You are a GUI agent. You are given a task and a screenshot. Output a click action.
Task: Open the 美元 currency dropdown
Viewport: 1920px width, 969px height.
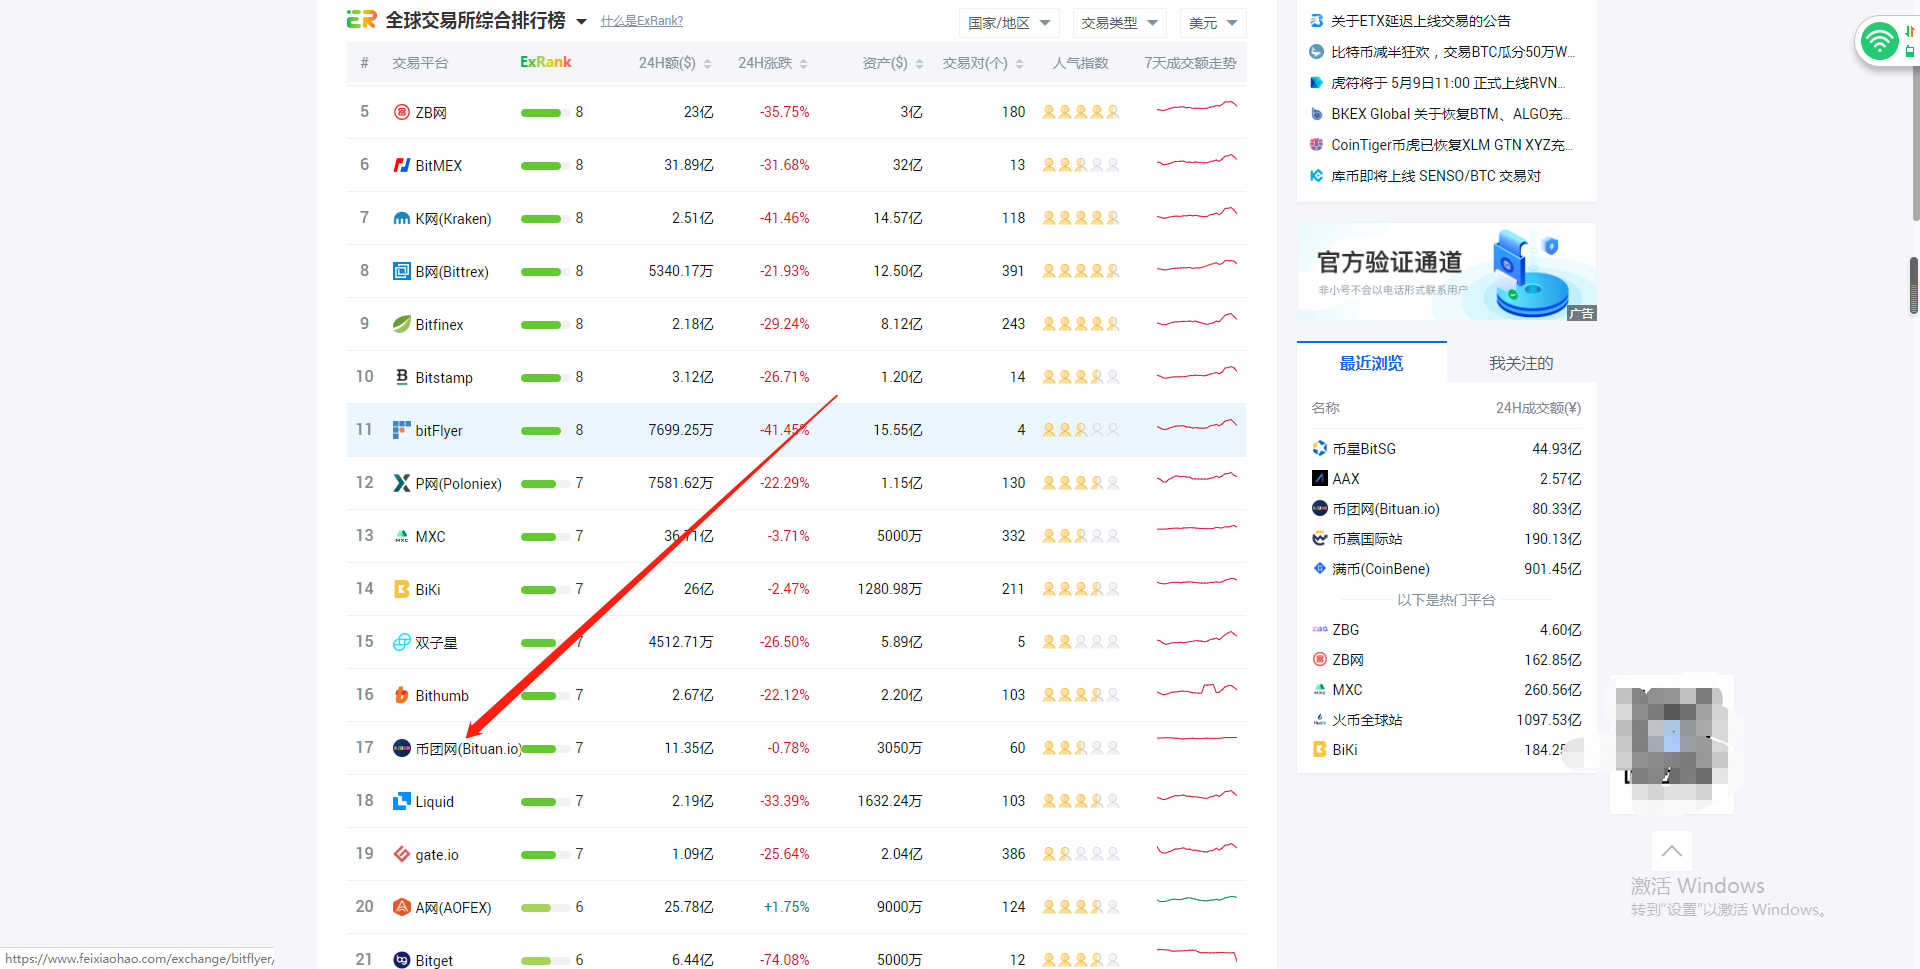coord(1213,23)
